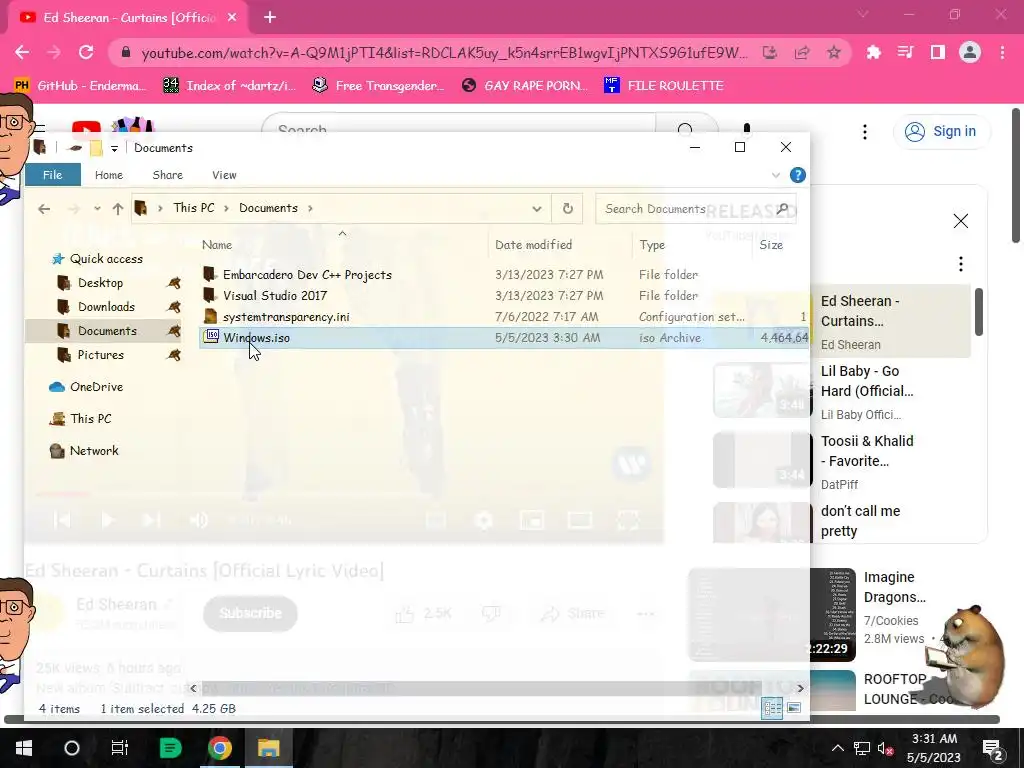
Task: Reload the YouTube page in Chrome
Action: [86, 52]
